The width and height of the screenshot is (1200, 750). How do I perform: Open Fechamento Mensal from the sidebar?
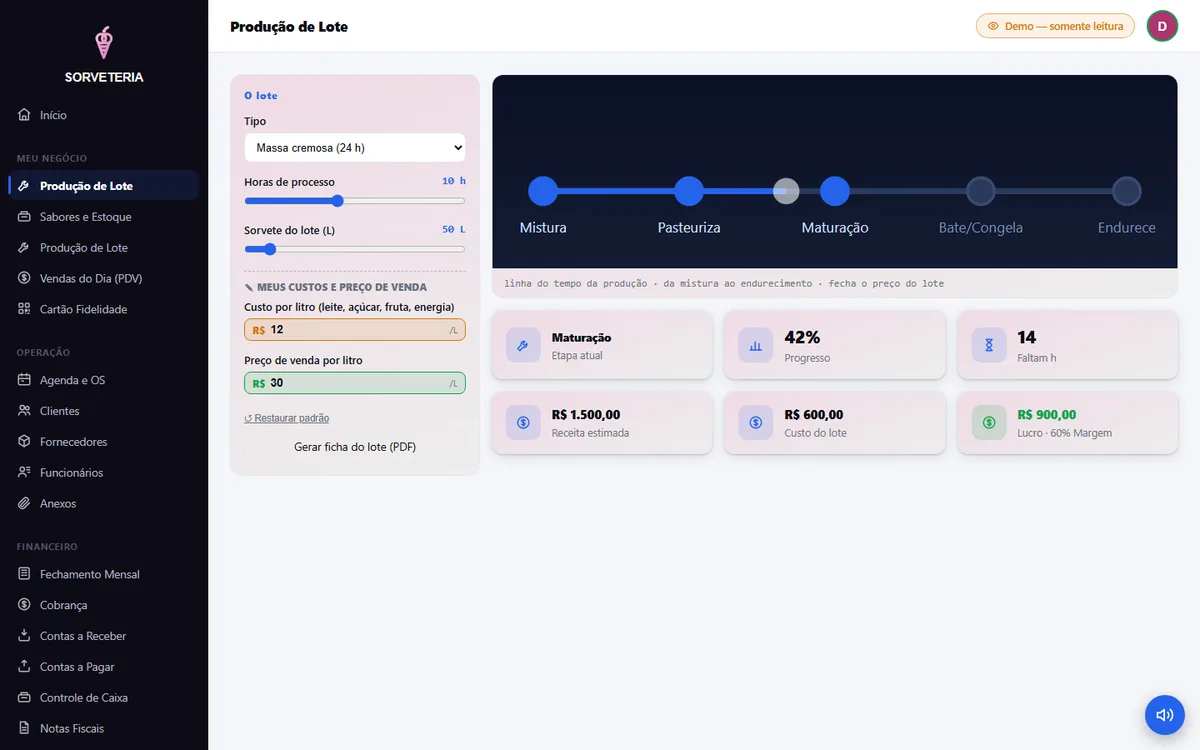click(104, 575)
